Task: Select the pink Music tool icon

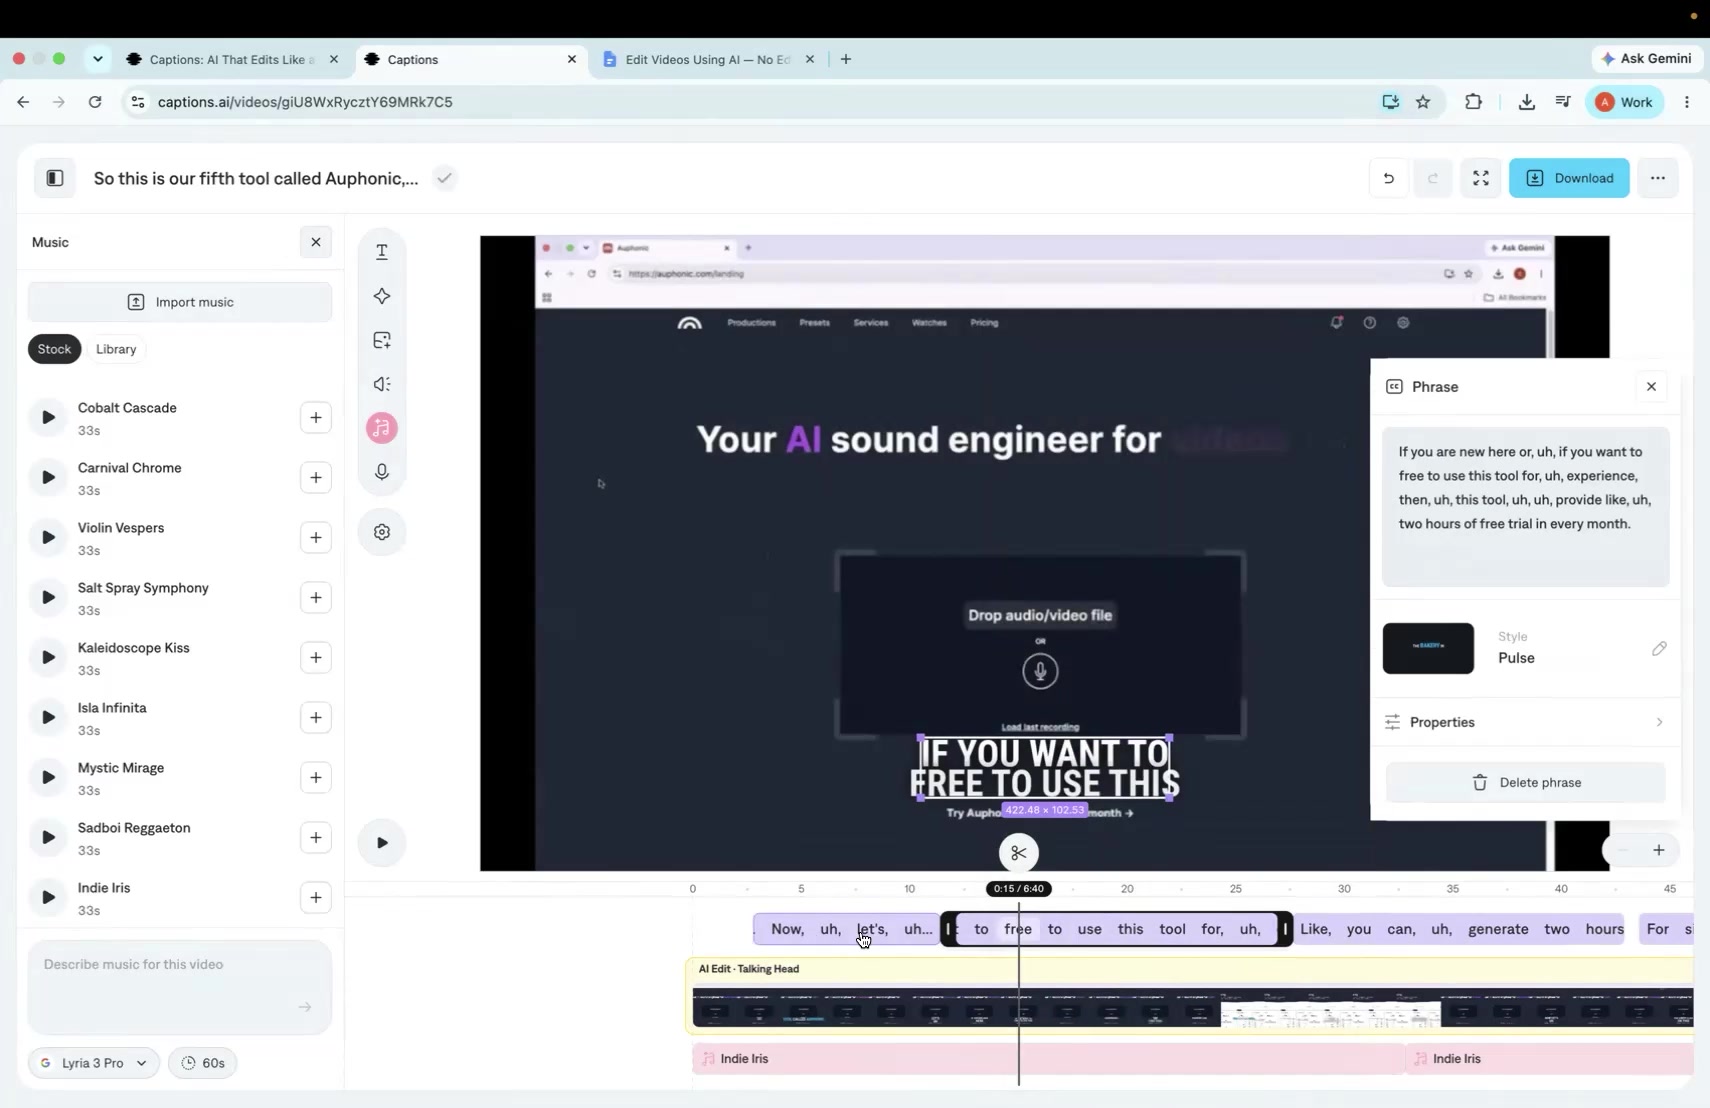Action: [382, 428]
